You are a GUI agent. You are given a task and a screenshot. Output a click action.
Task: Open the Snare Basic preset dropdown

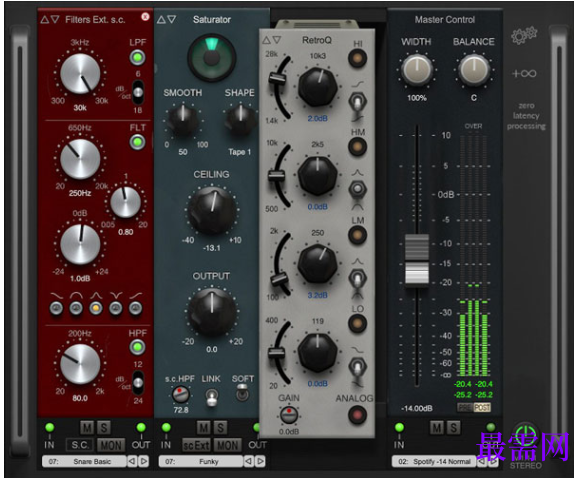[x=84, y=462]
